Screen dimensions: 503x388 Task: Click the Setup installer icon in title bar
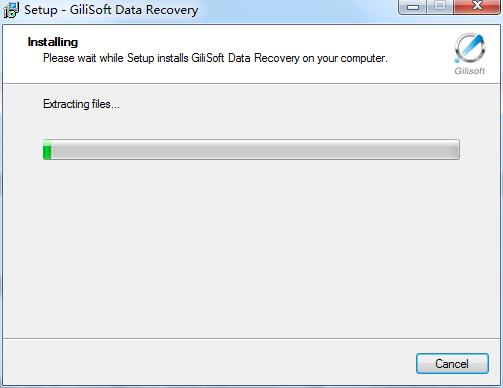point(11,10)
